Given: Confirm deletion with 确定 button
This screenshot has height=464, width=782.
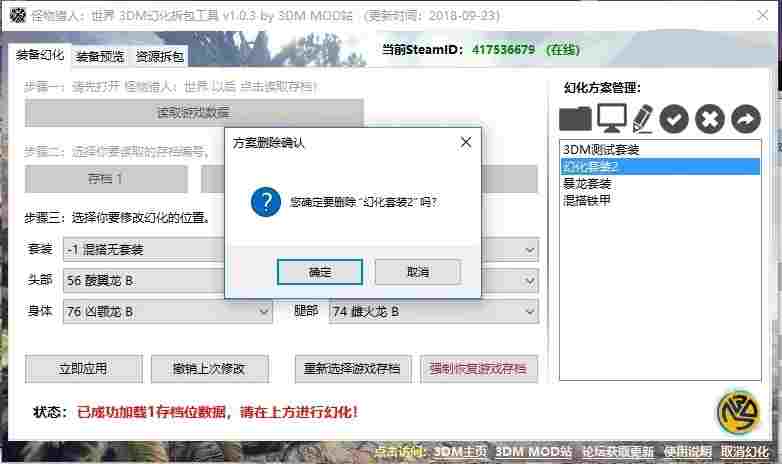Looking at the screenshot, I should pyautogui.click(x=320, y=272).
